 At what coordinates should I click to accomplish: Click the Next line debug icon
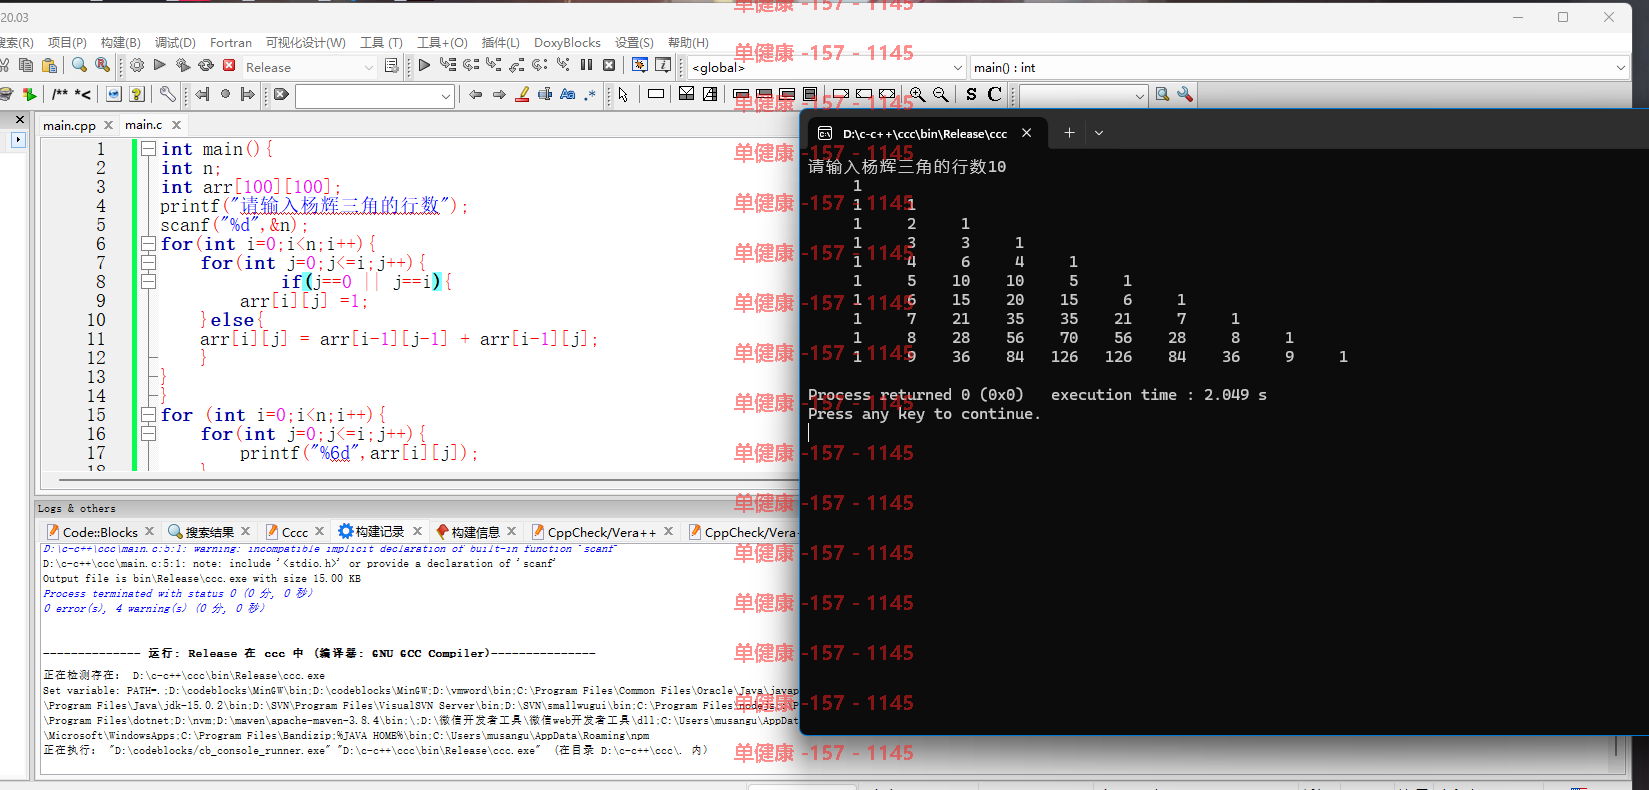pos(470,66)
